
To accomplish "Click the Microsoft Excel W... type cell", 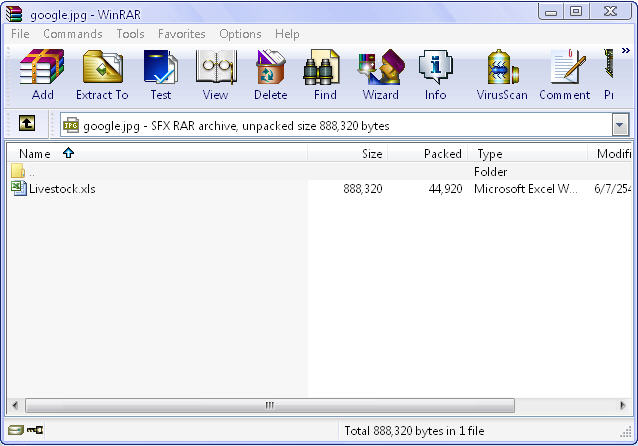I will [x=525, y=189].
